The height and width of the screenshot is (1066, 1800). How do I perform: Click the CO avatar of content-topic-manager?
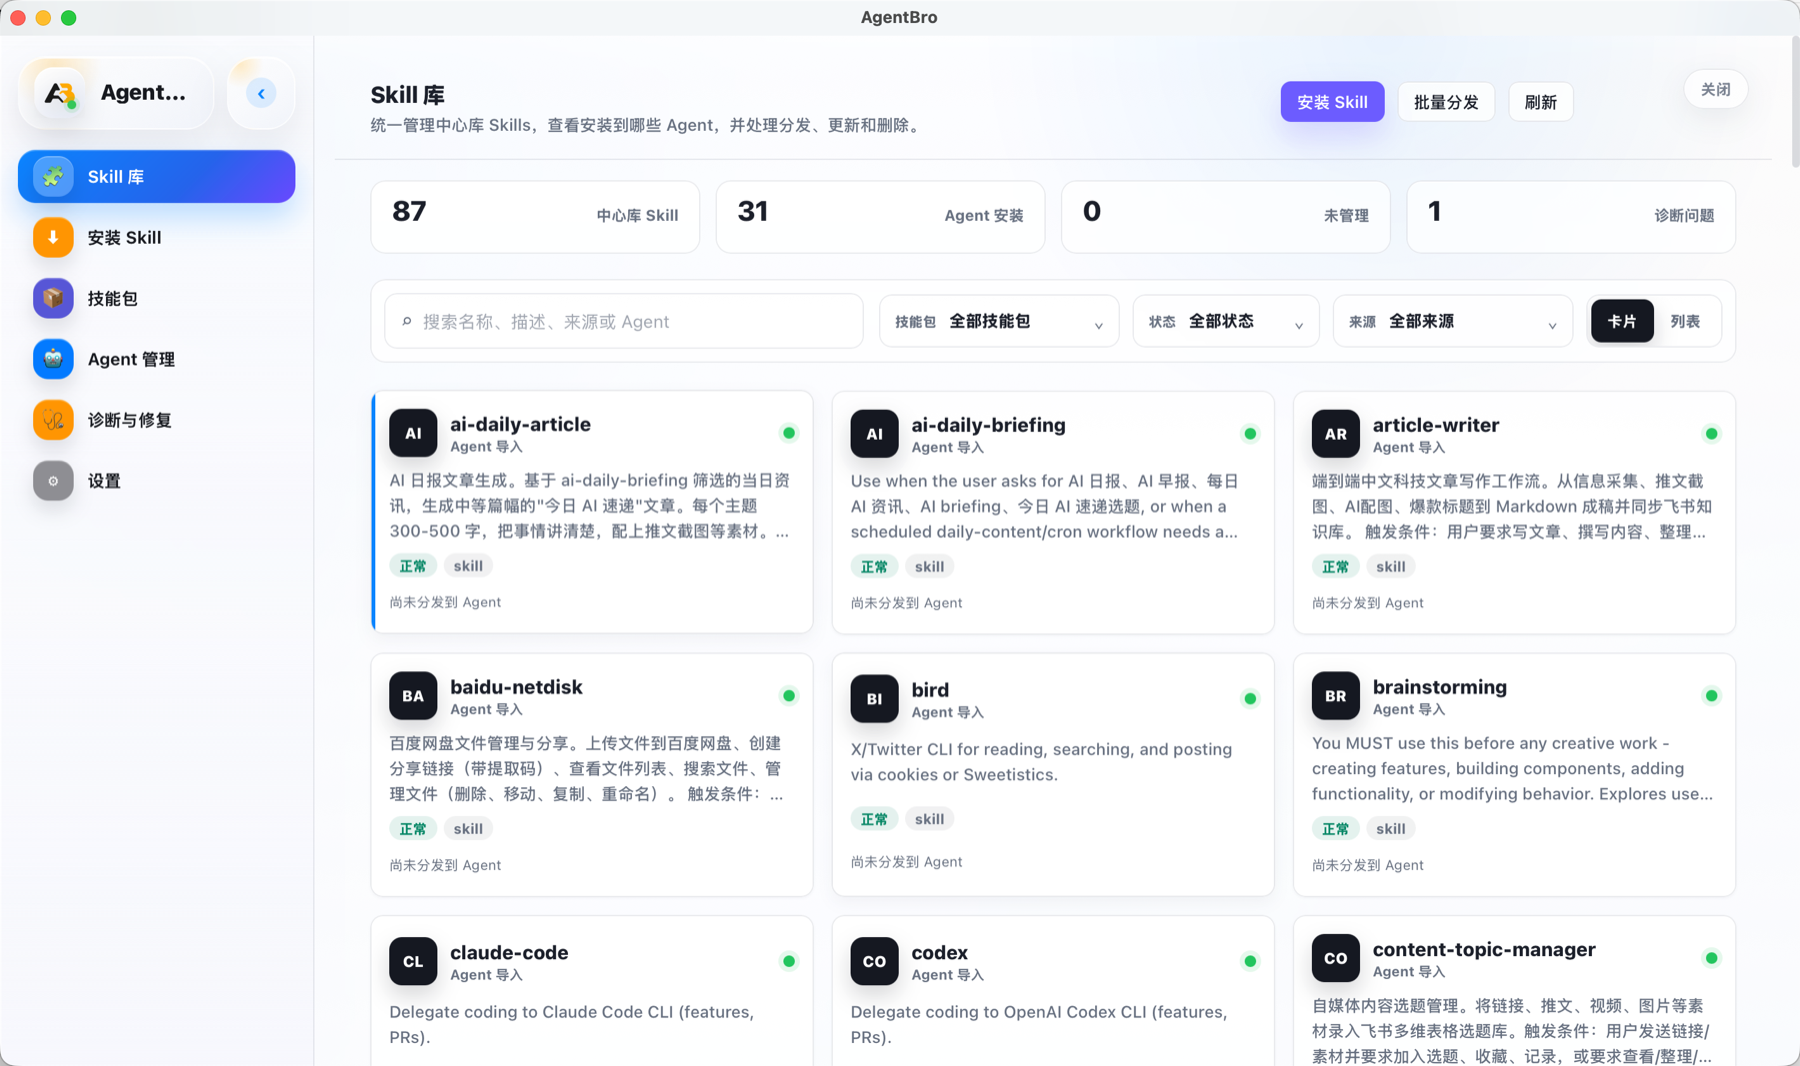[1335, 958]
